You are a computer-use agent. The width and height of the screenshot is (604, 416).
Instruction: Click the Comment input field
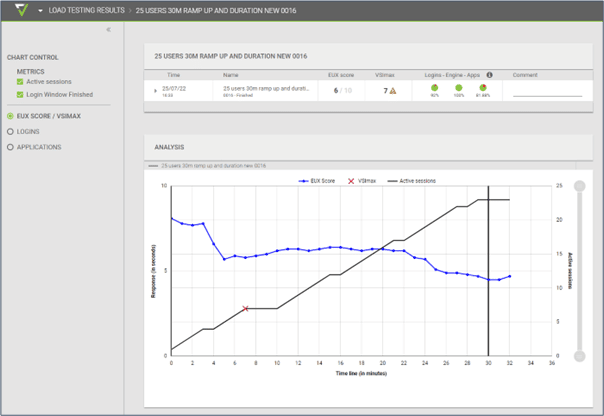pos(547,92)
